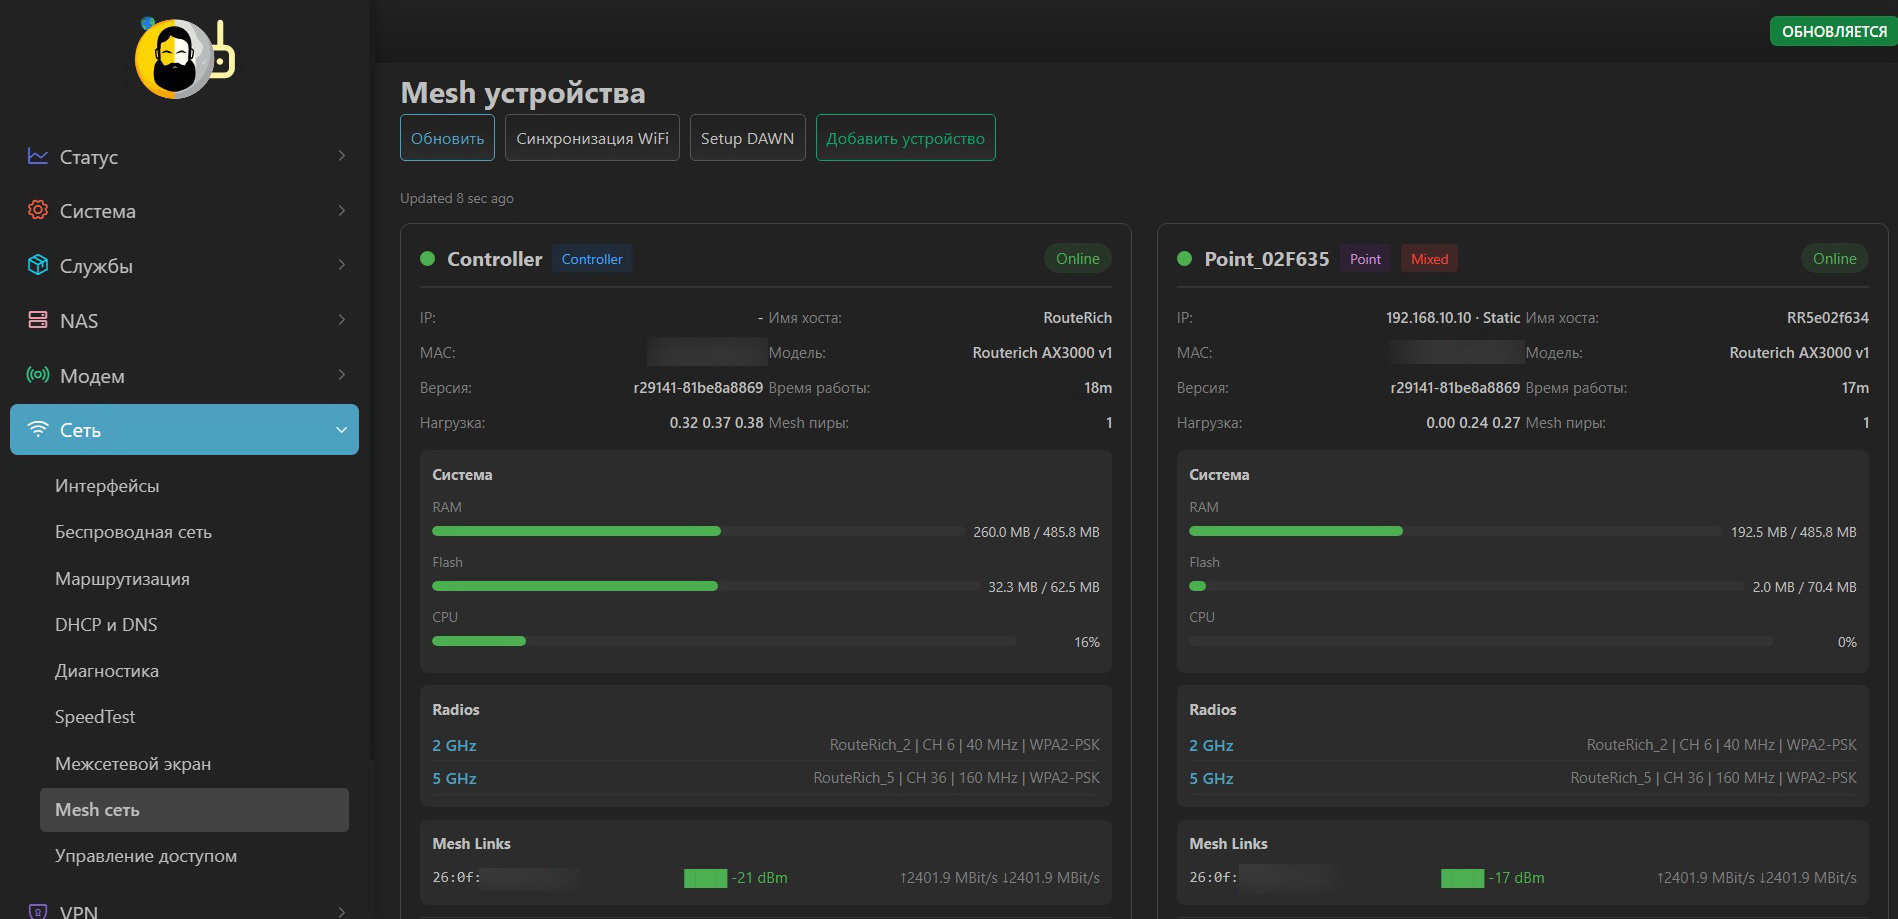Open Point_02F635 2 GHz radio link

[1211, 746]
